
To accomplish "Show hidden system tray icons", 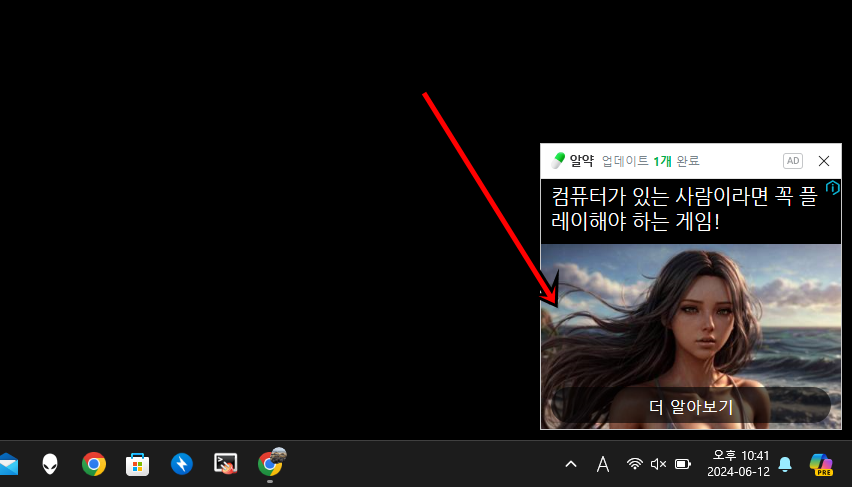I will click(x=571, y=464).
